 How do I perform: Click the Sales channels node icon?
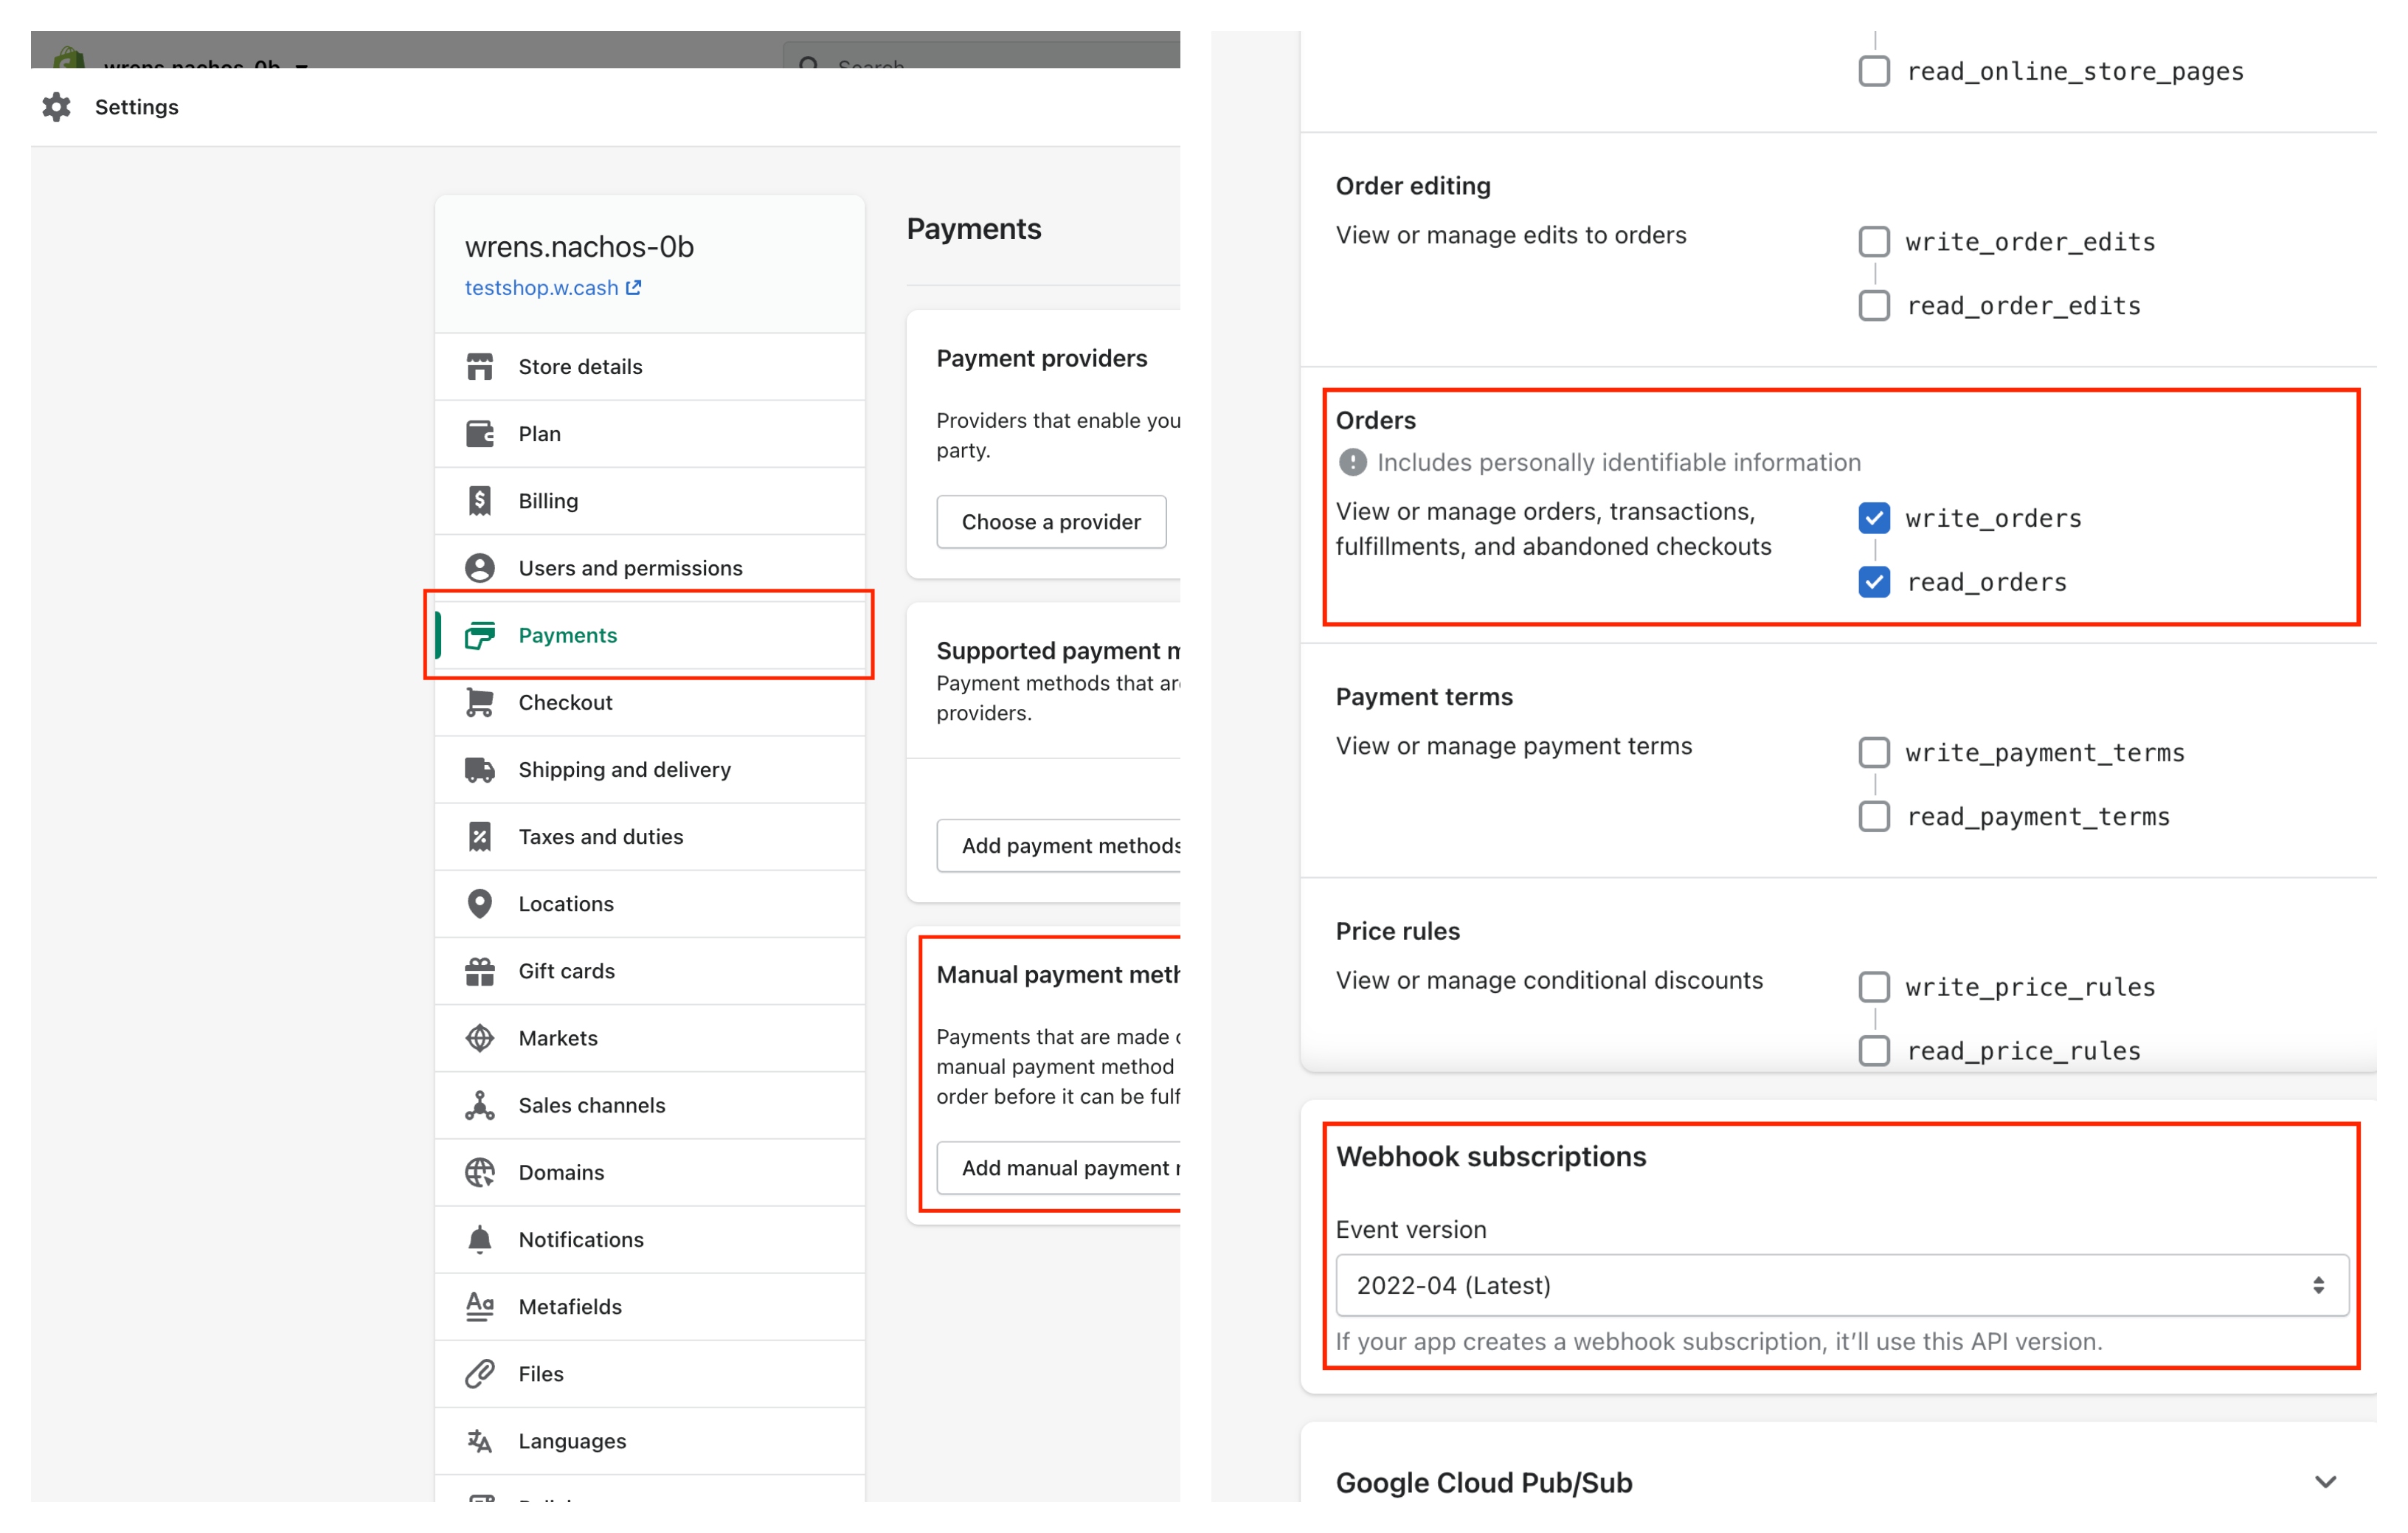tap(480, 1105)
